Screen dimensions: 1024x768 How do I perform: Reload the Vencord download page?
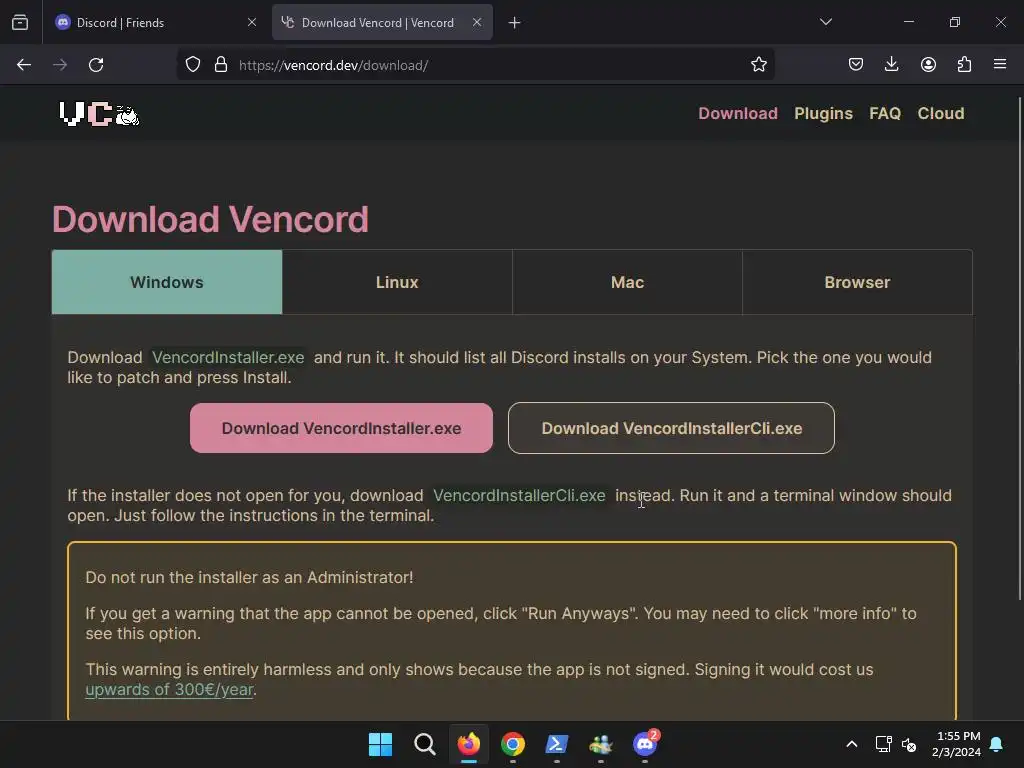[96, 65]
